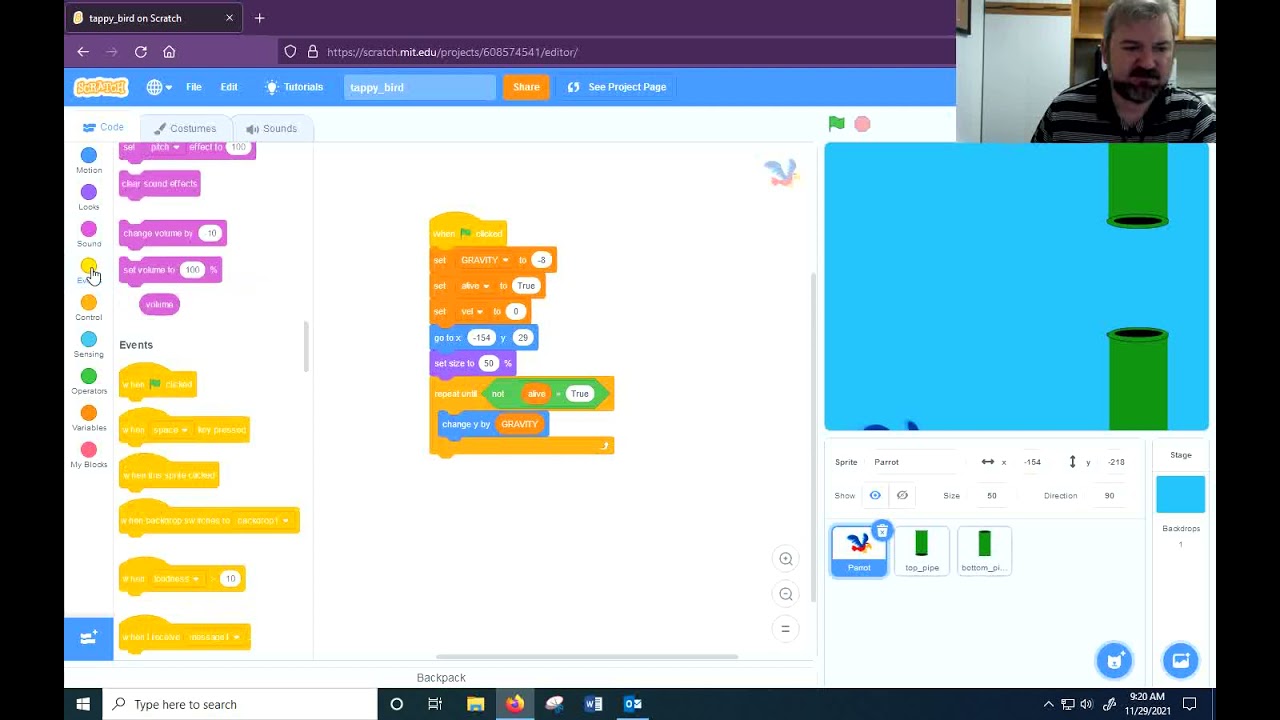The image size is (1280, 720).
Task: Edit the sprite x position field
Action: 1033,462
